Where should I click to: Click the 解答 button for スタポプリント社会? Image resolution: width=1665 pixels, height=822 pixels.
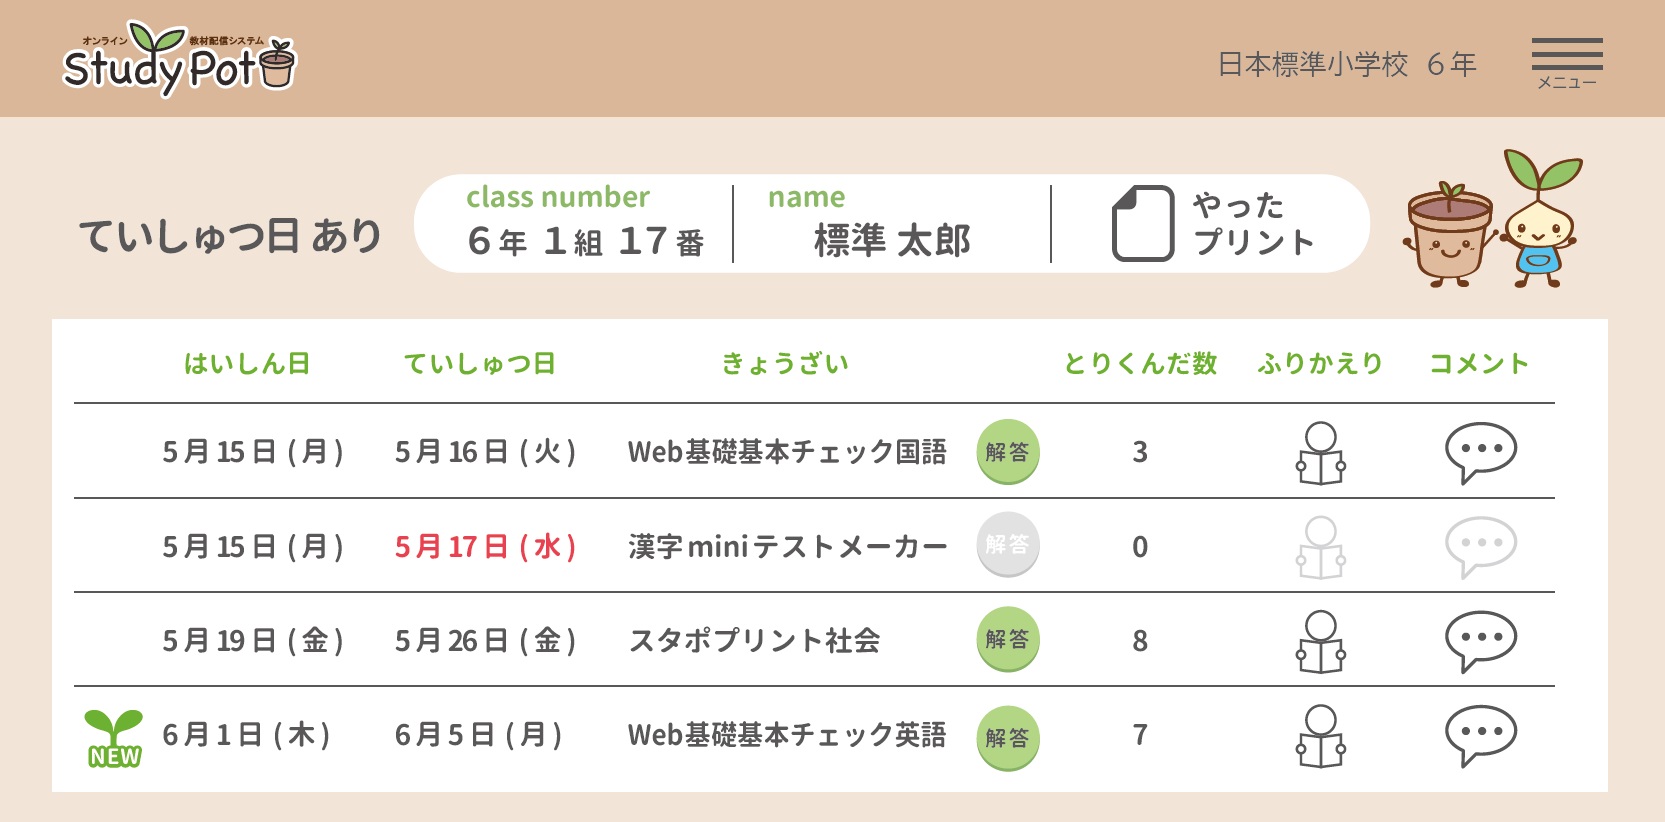click(x=1008, y=639)
